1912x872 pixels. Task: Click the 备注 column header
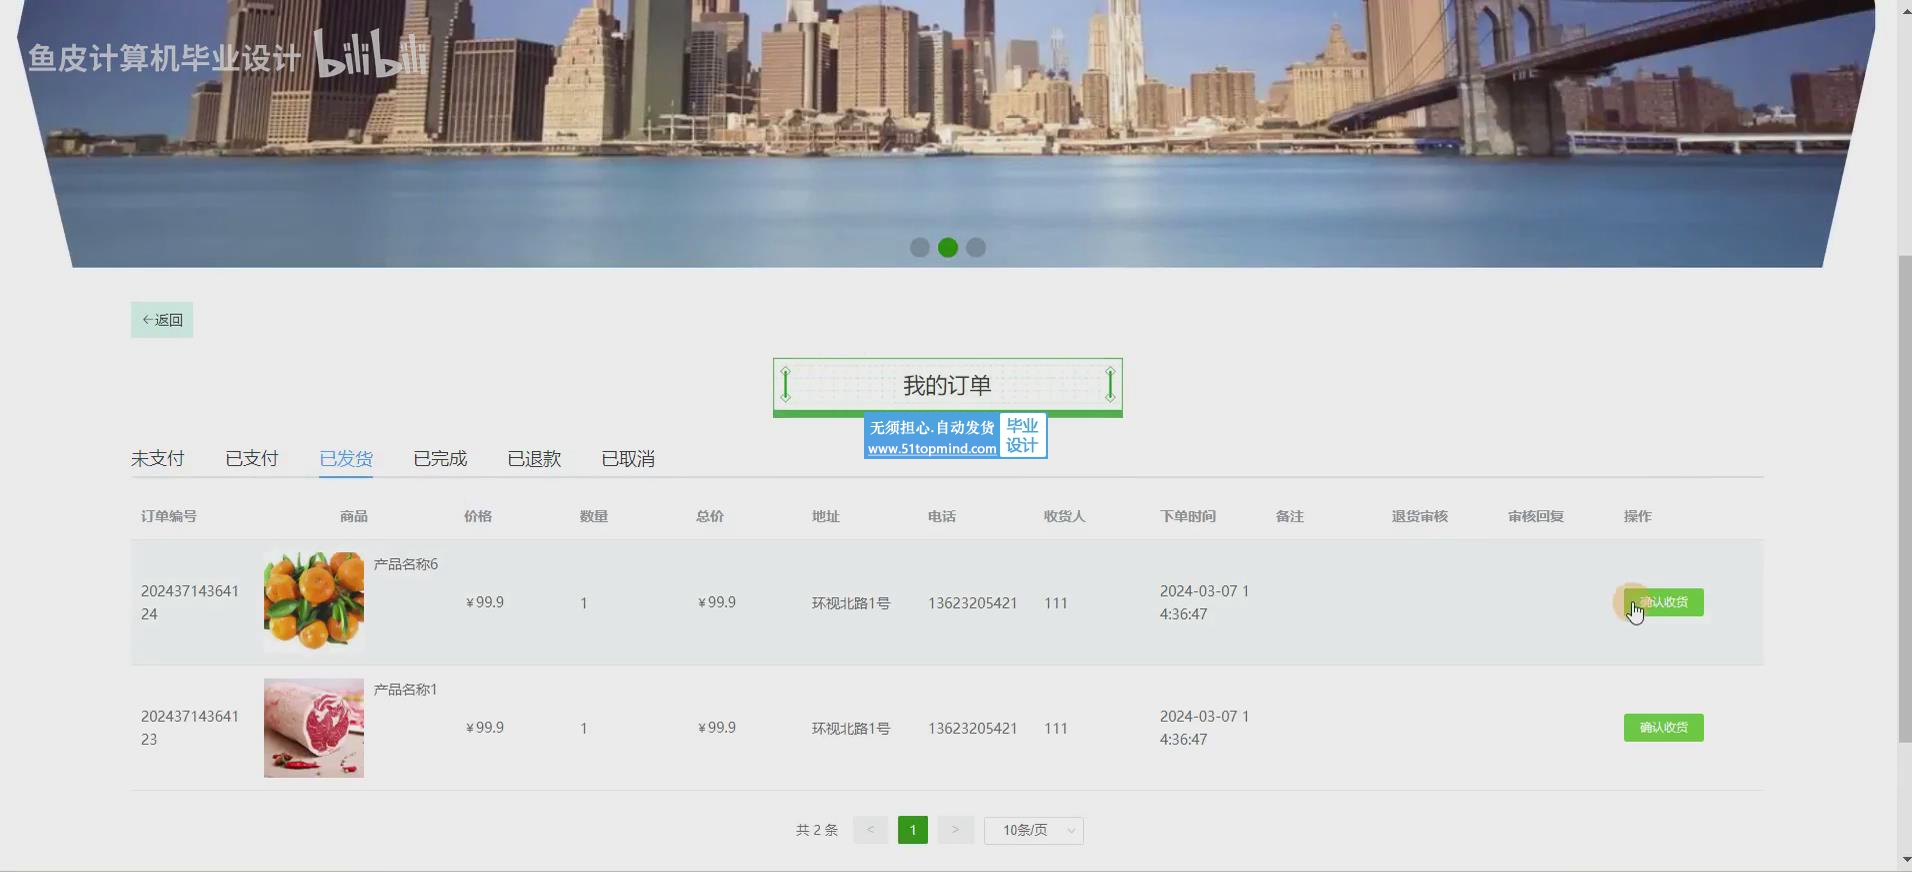click(x=1290, y=516)
